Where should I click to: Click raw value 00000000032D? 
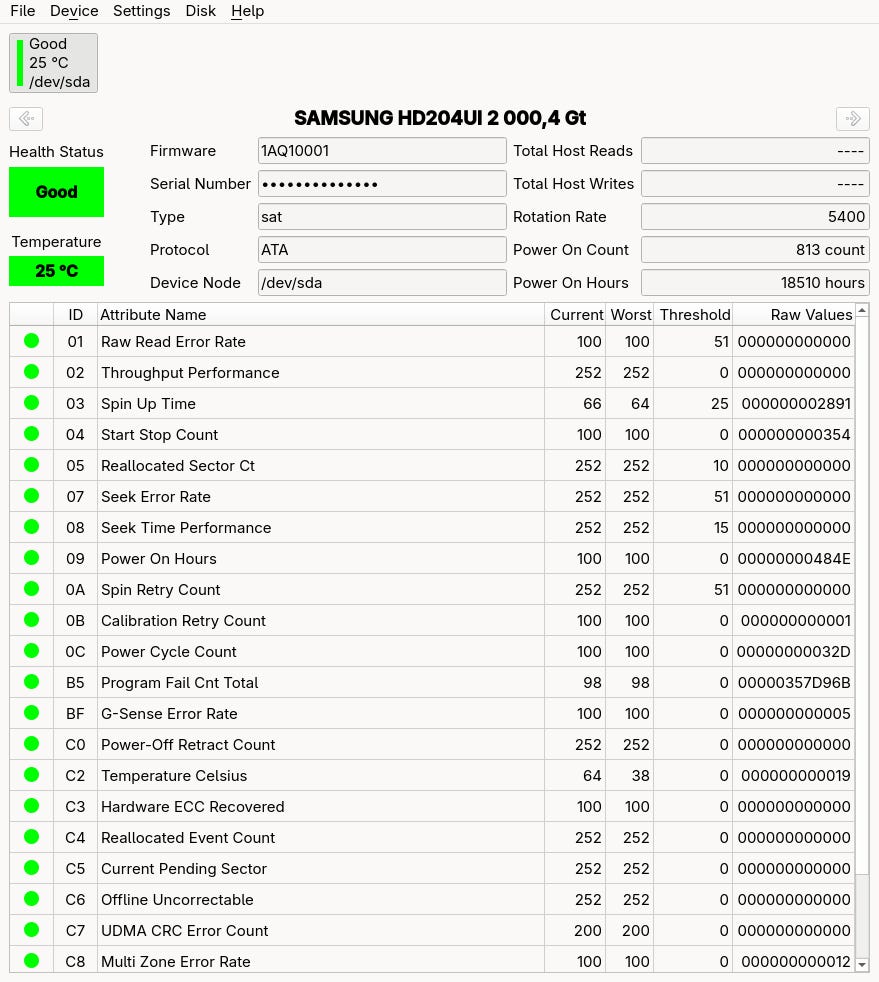tap(793, 652)
